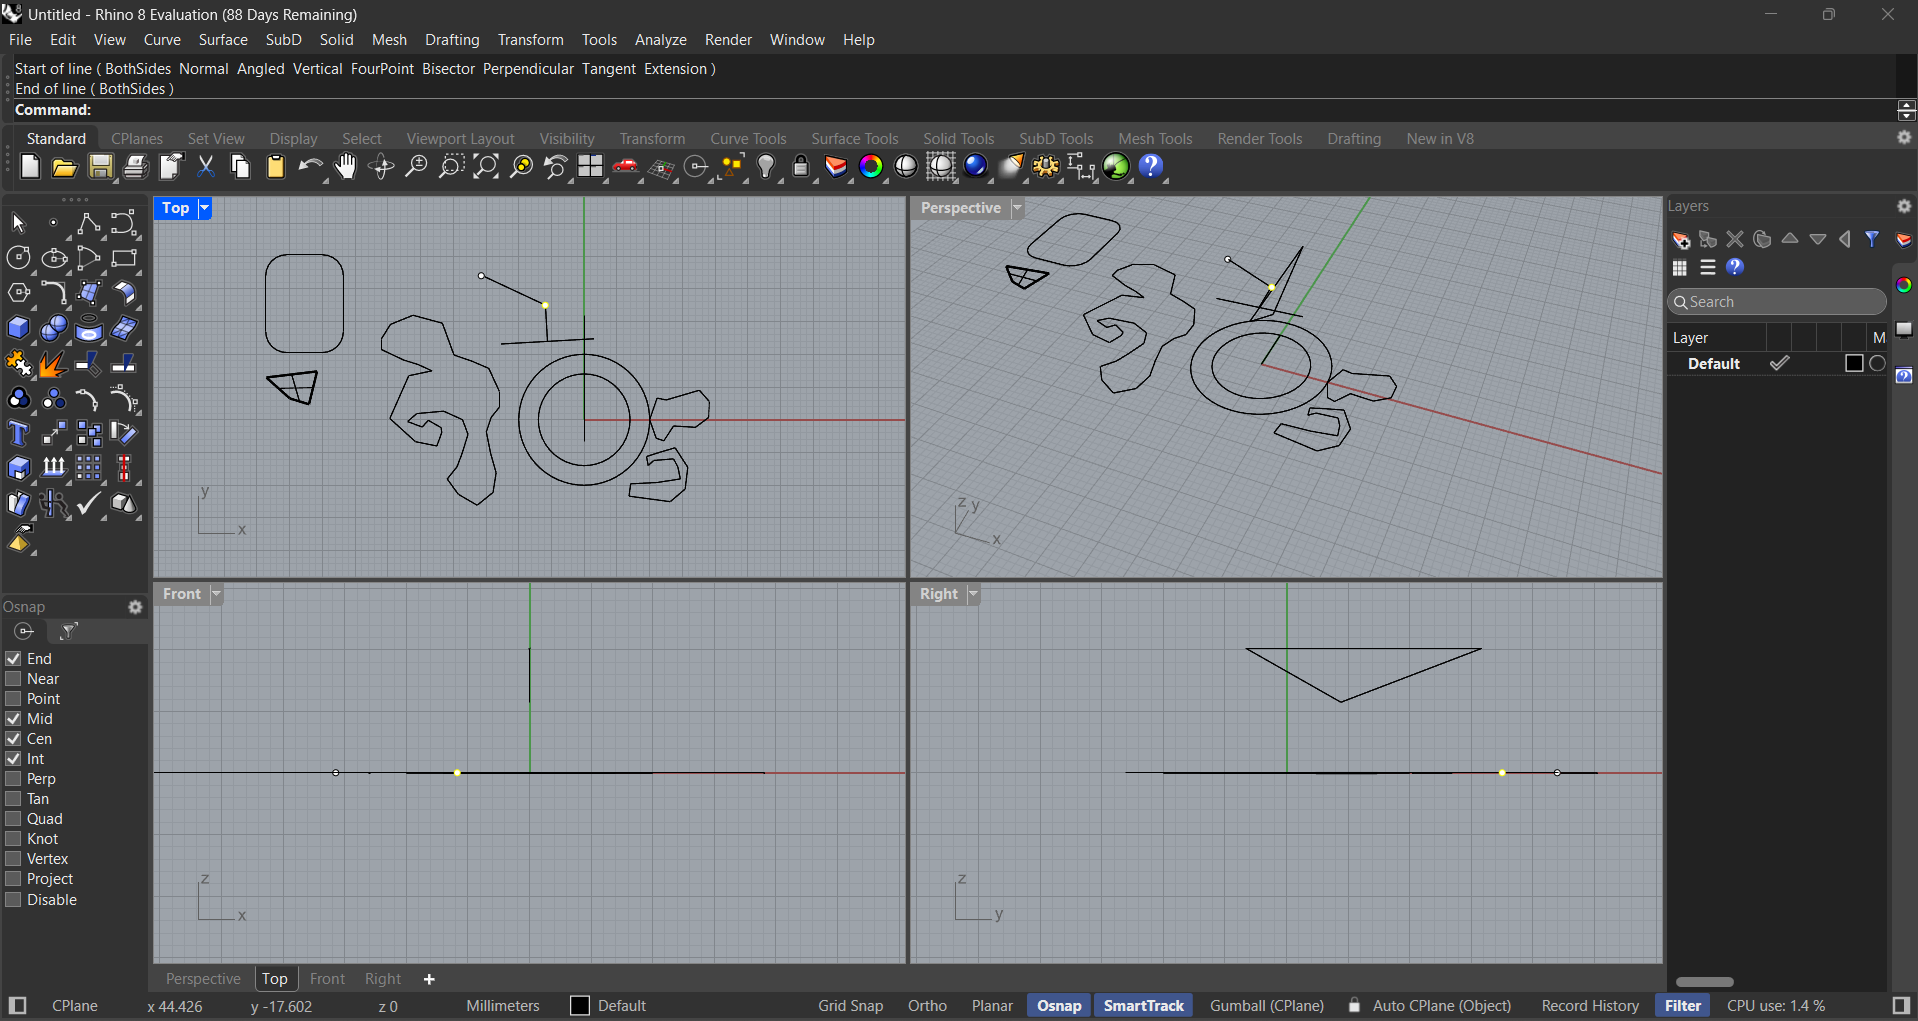
Task: Open the Top viewport dropdown arrow
Action: click(205, 208)
